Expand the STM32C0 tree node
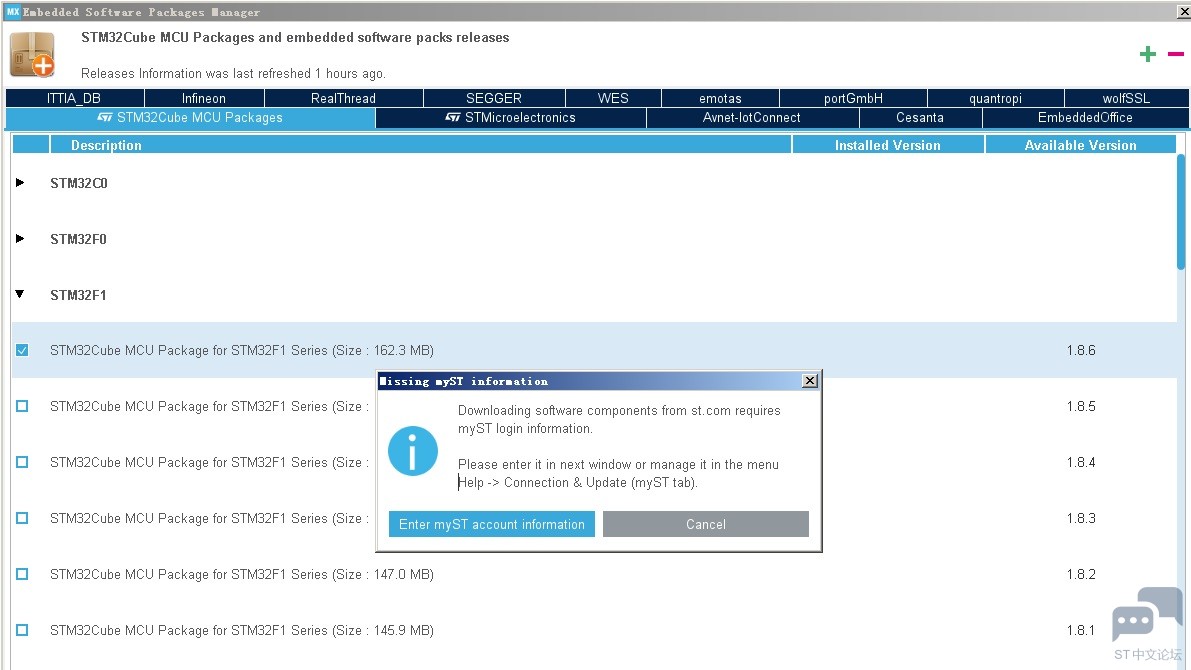1191x670 pixels. (x=21, y=183)
